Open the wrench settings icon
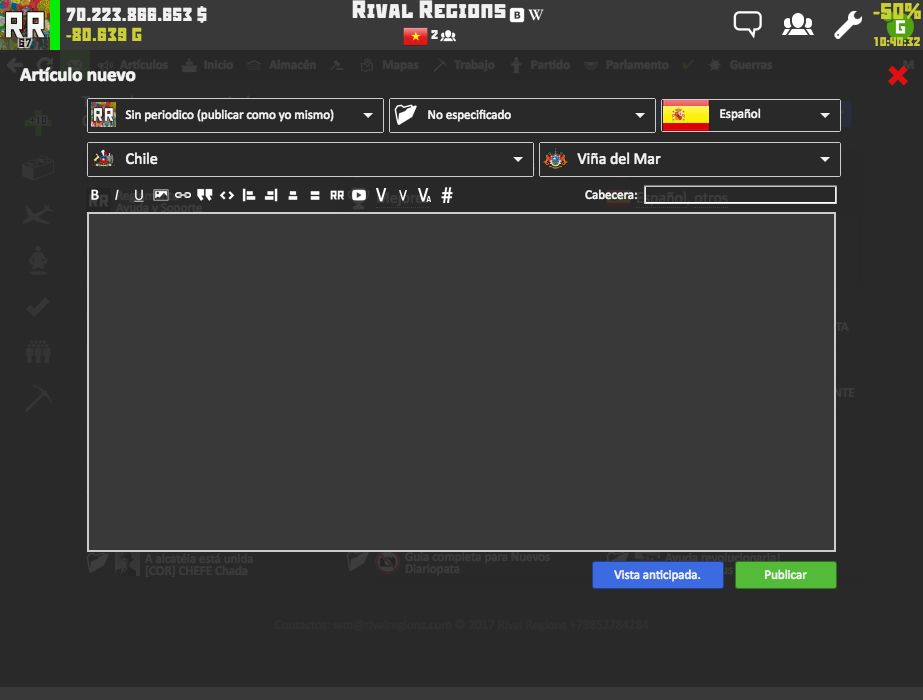 pyautogui.click(x=847, y=24)
